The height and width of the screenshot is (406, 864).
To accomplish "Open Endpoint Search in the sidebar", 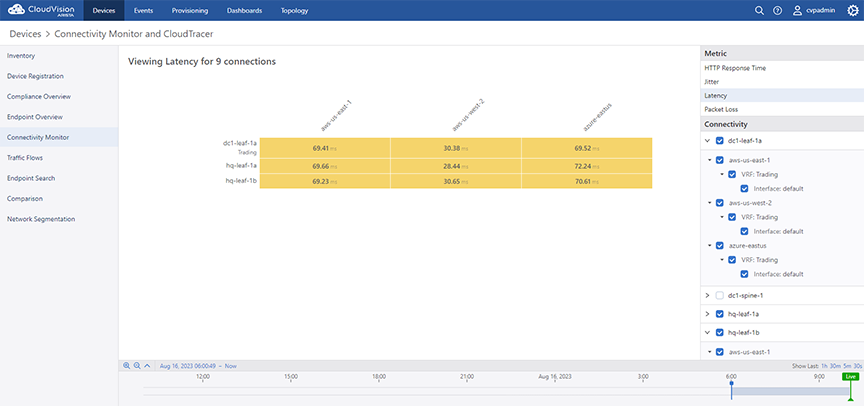I will tap(59, 178).
